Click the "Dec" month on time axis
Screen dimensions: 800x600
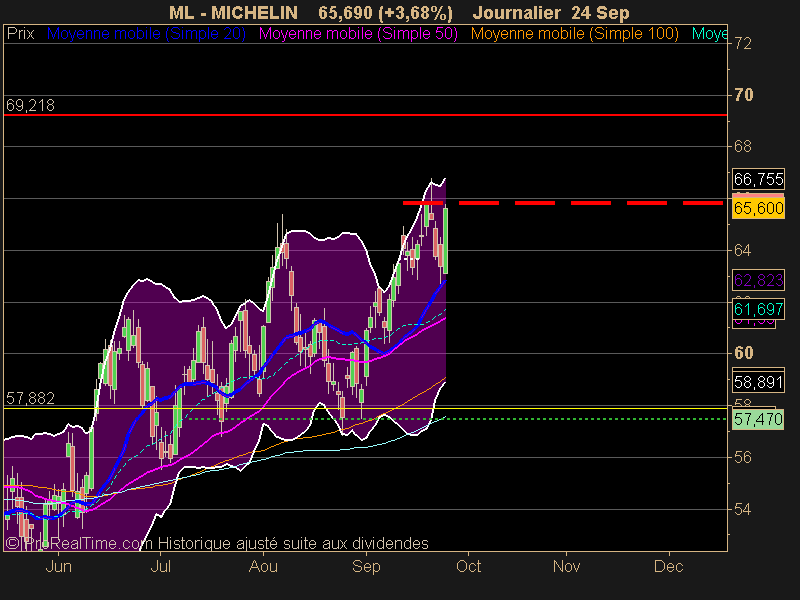tap(669, 567)
